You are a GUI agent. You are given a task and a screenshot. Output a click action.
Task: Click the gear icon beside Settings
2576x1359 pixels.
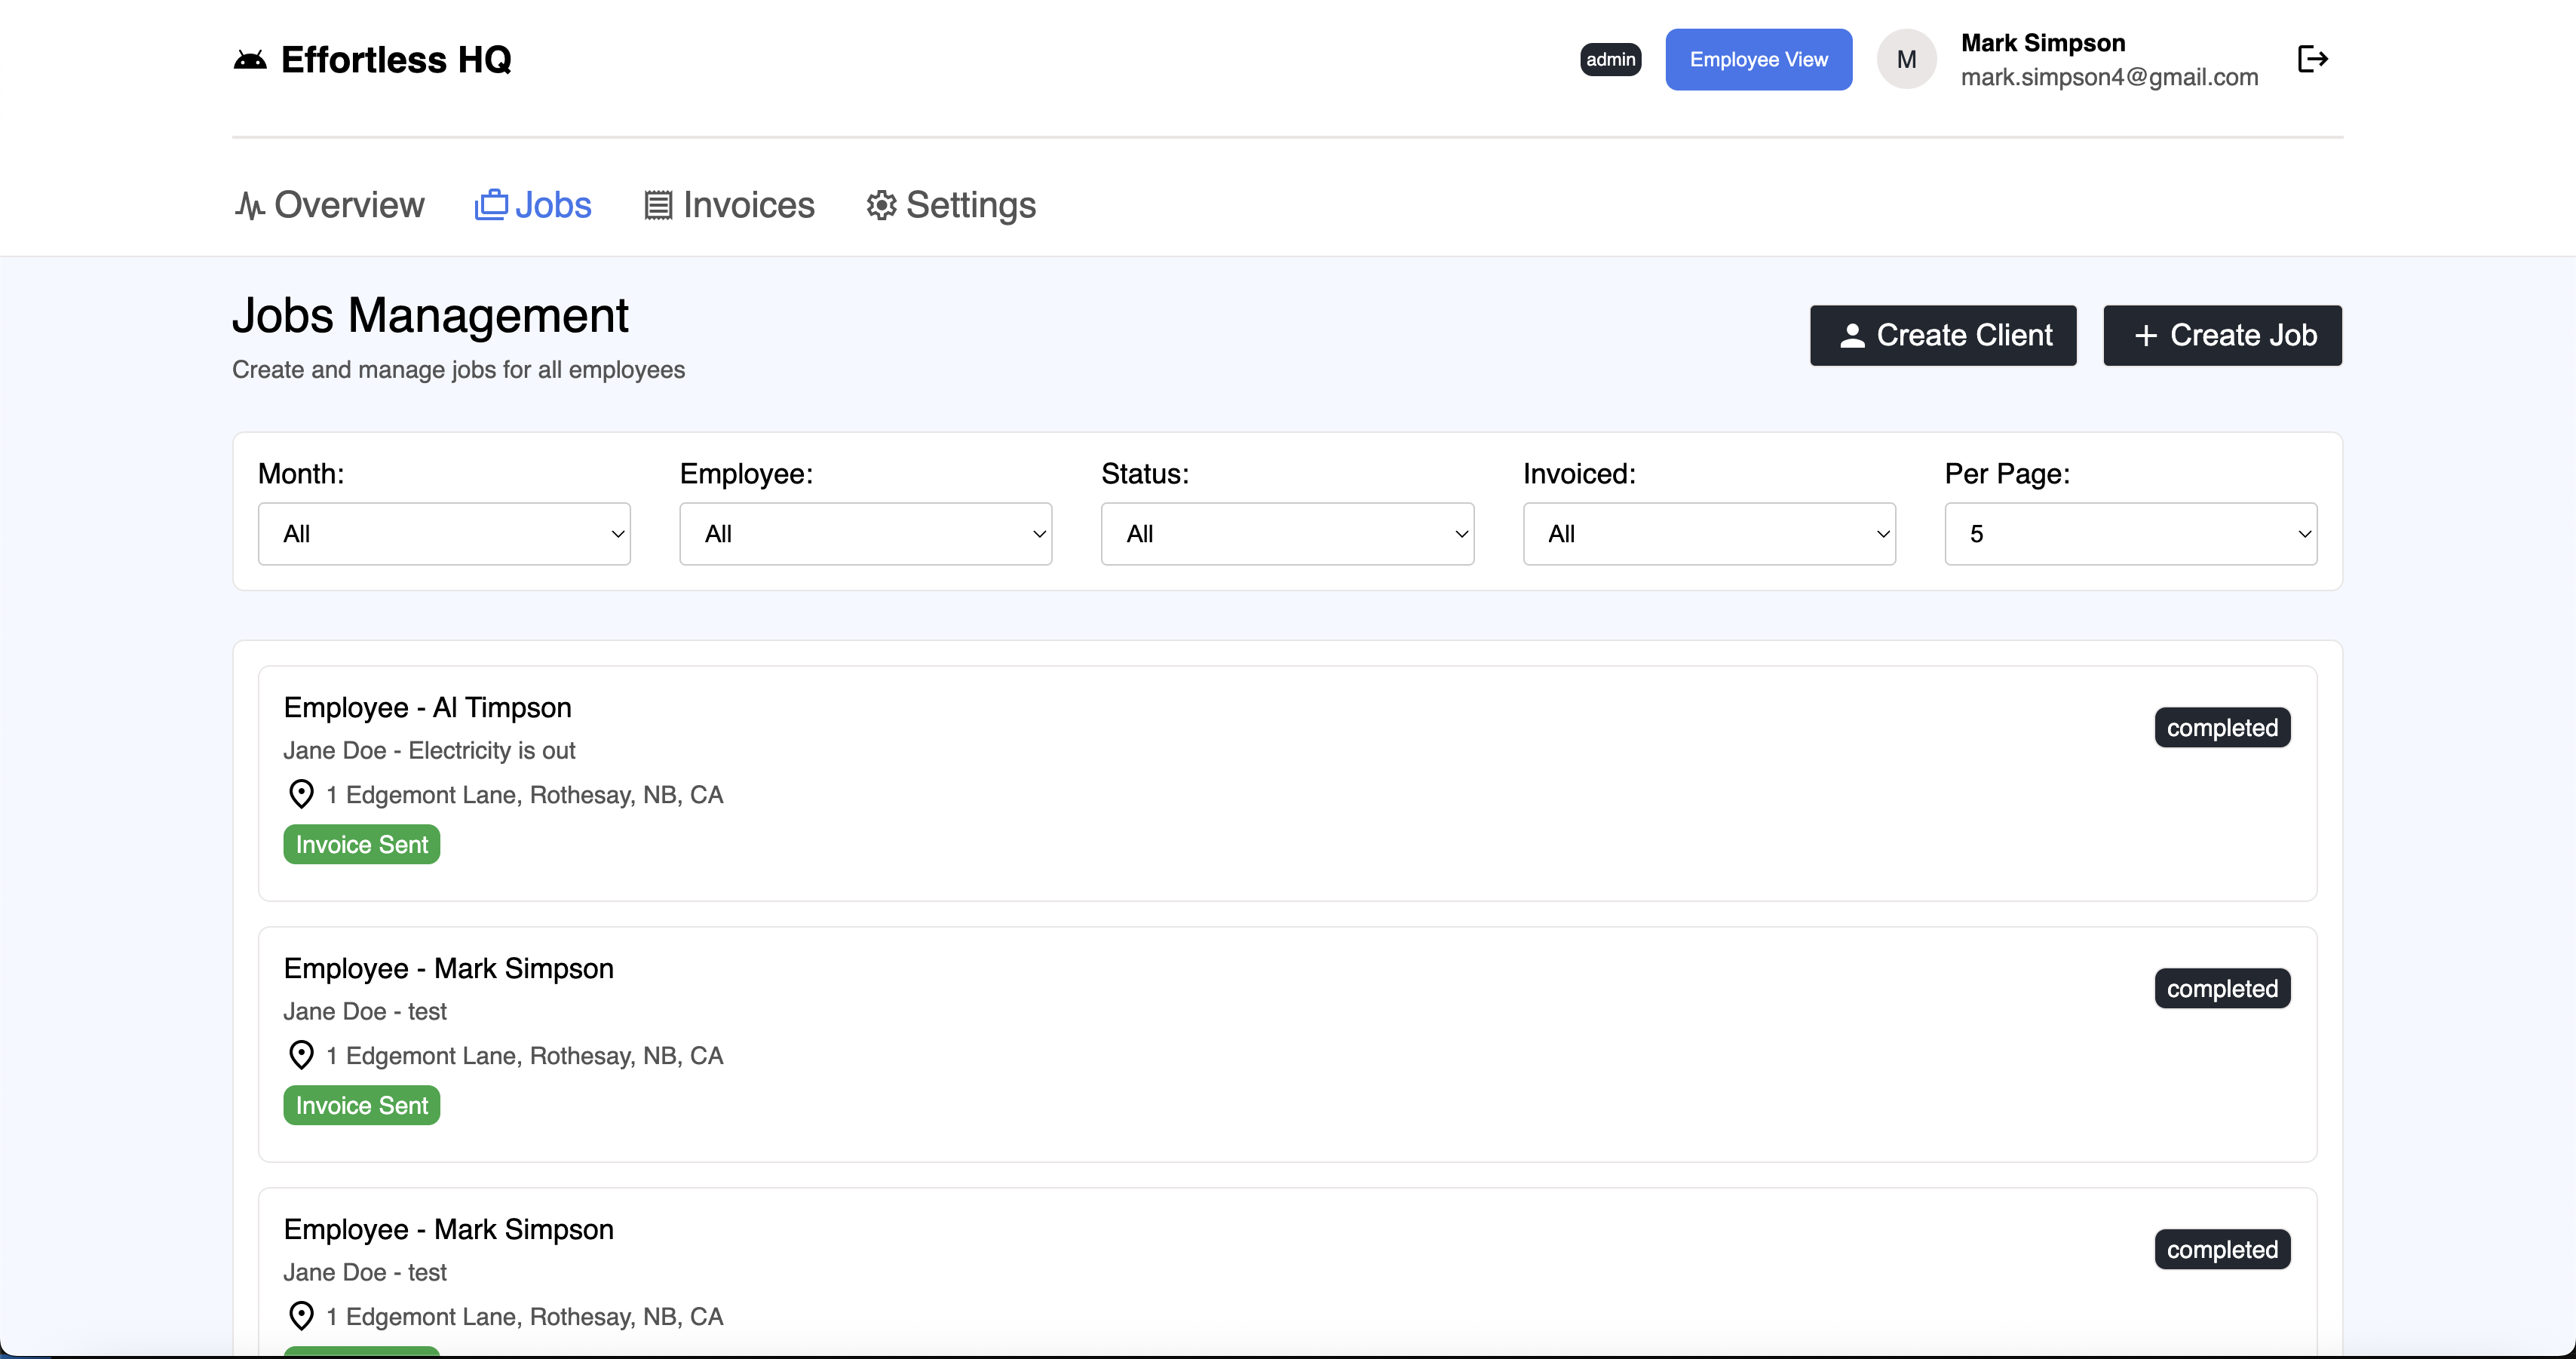tap(881, 205)
